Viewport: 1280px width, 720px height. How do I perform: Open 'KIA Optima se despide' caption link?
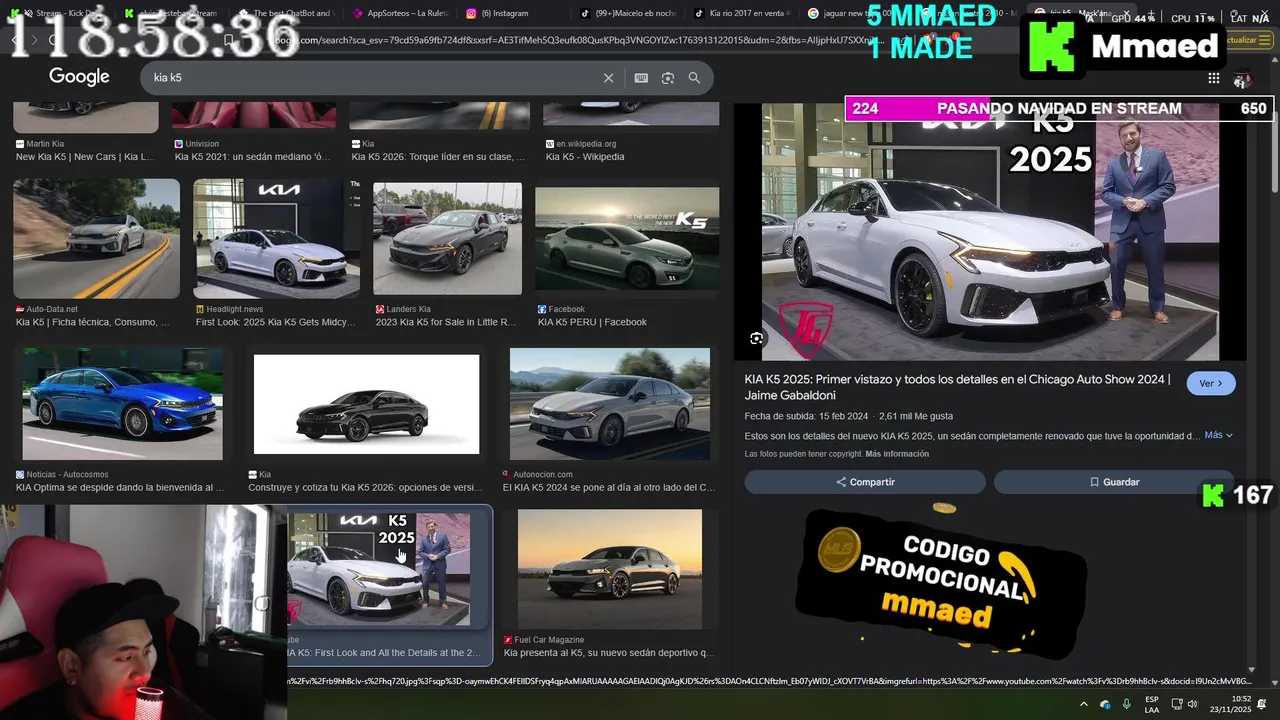point(120,487)
